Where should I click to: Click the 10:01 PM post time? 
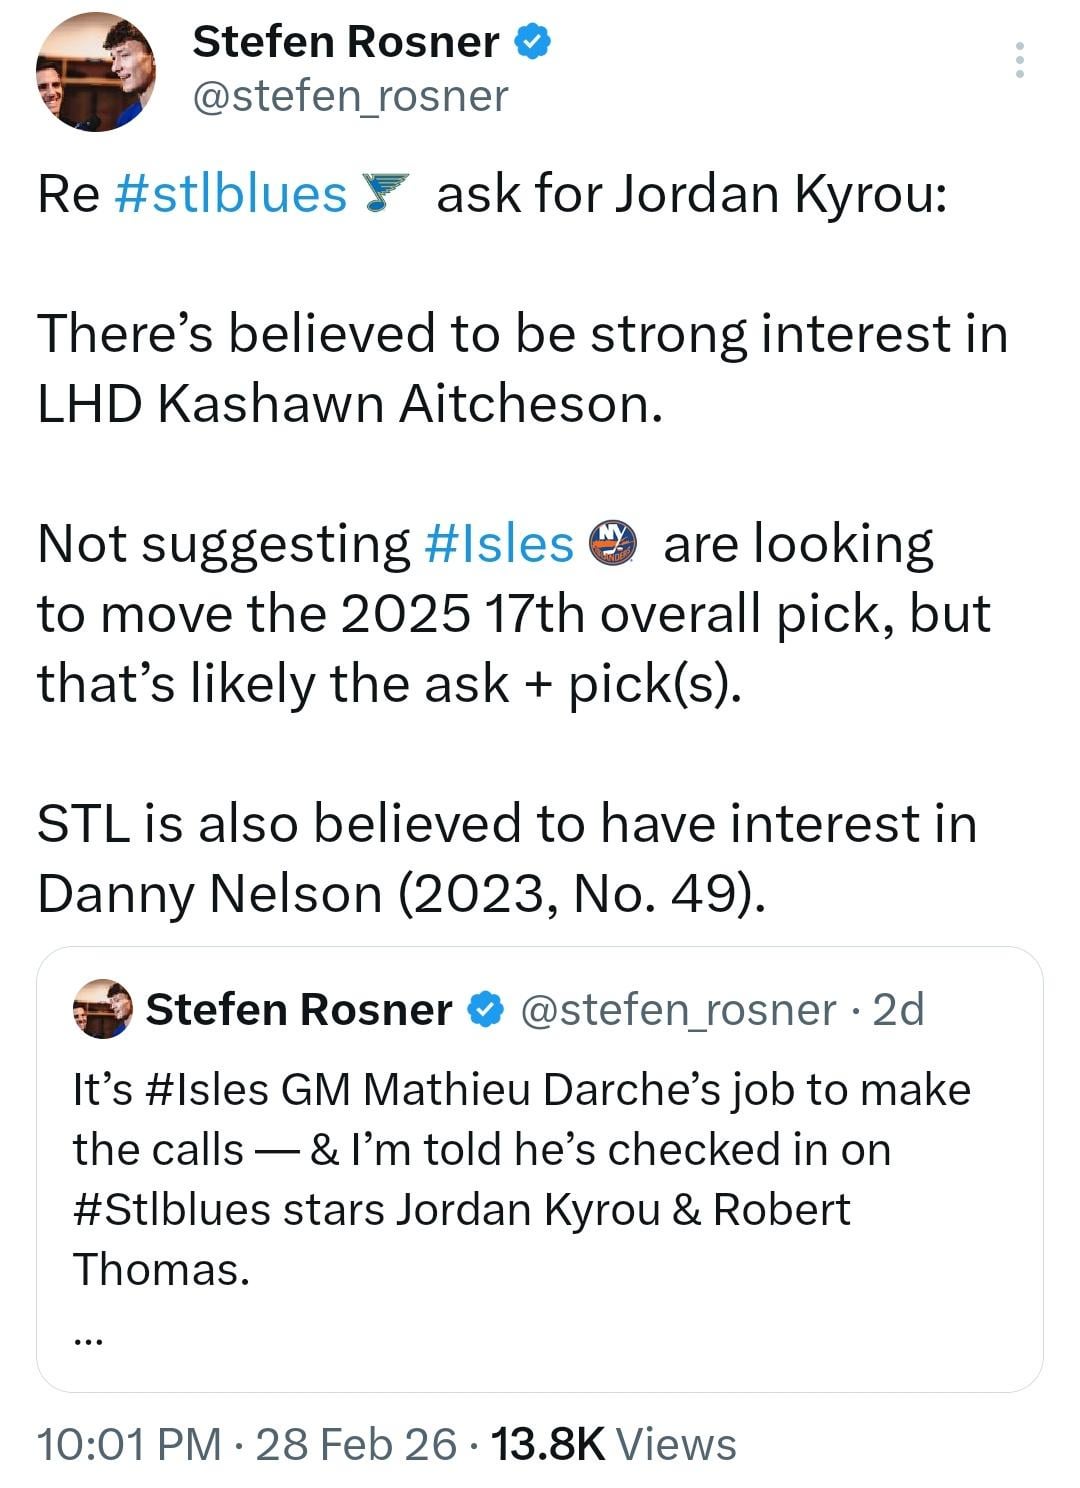tap(128, 1444)
